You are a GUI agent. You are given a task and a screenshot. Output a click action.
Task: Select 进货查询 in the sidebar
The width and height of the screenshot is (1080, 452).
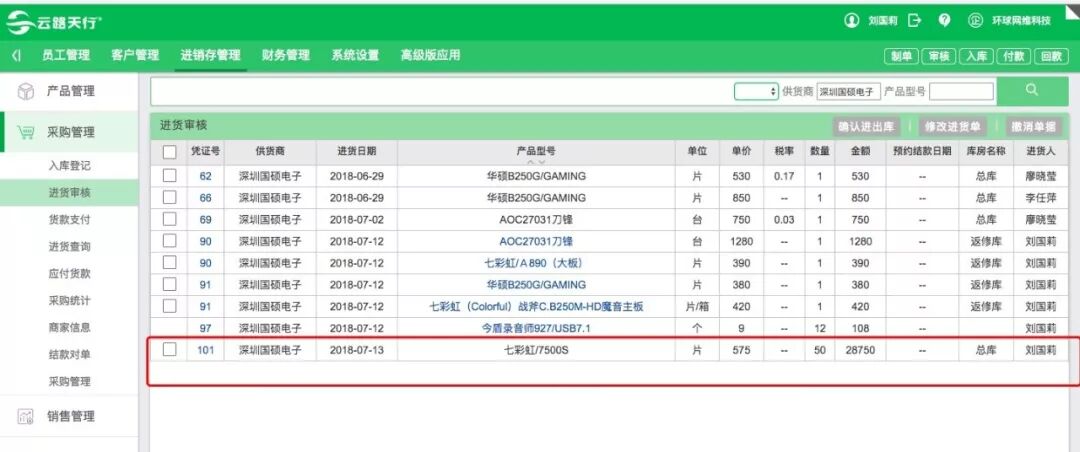[70, 247]
